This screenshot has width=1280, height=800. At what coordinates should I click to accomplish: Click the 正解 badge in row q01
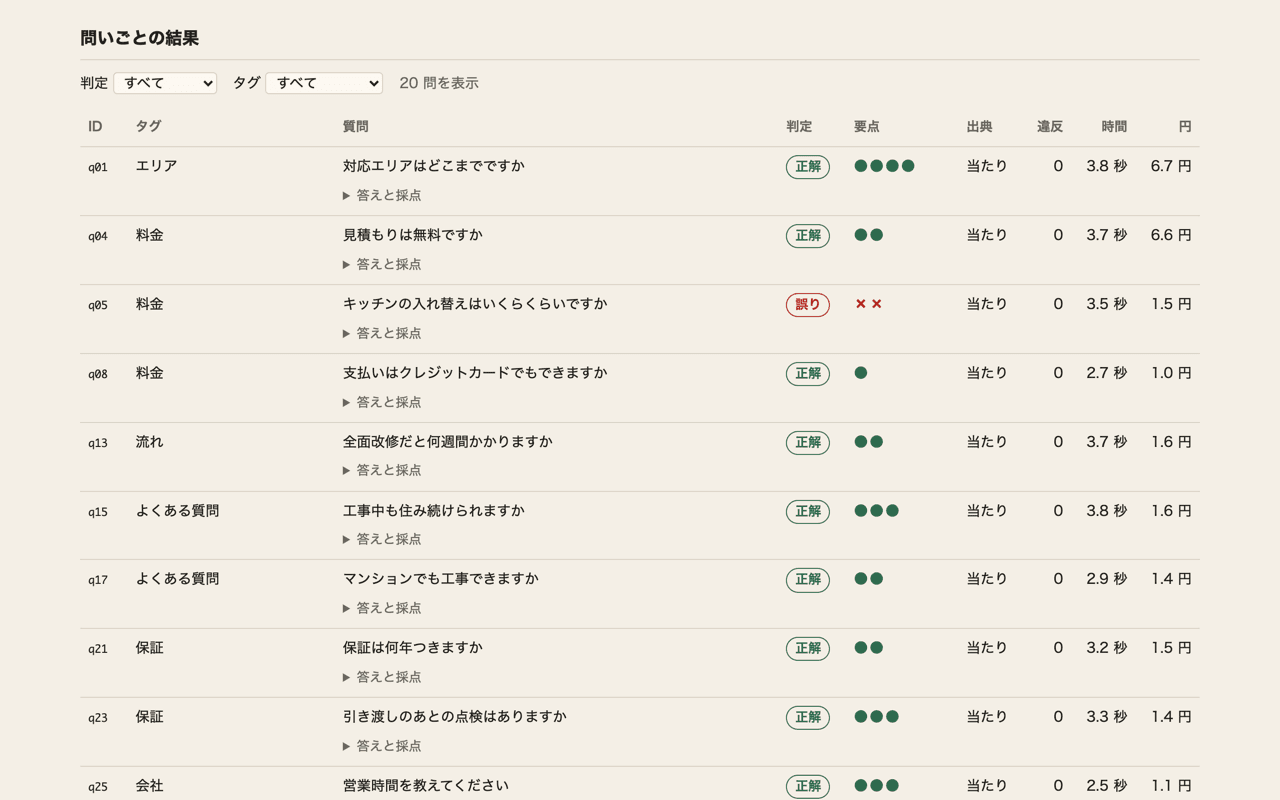click(808, 167)
